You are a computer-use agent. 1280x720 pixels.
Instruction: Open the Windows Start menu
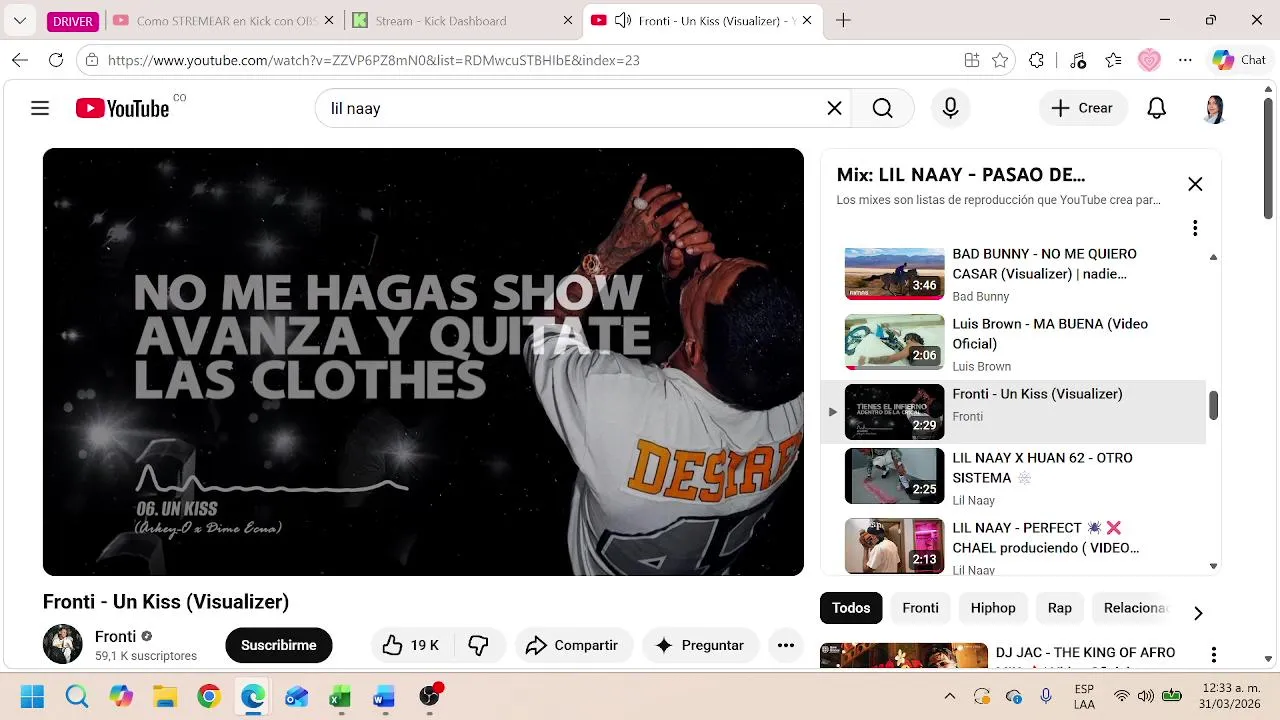(32, 696)
